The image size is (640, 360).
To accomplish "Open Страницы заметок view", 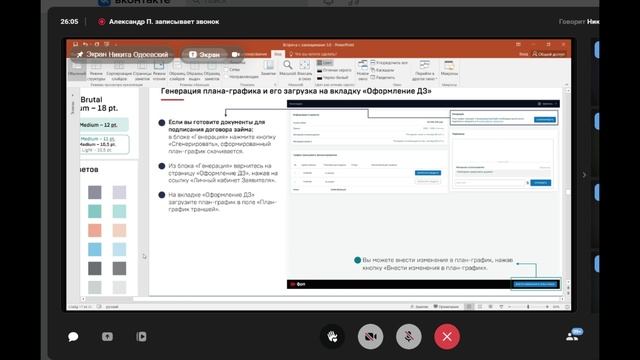I will [x=142, y=71].
